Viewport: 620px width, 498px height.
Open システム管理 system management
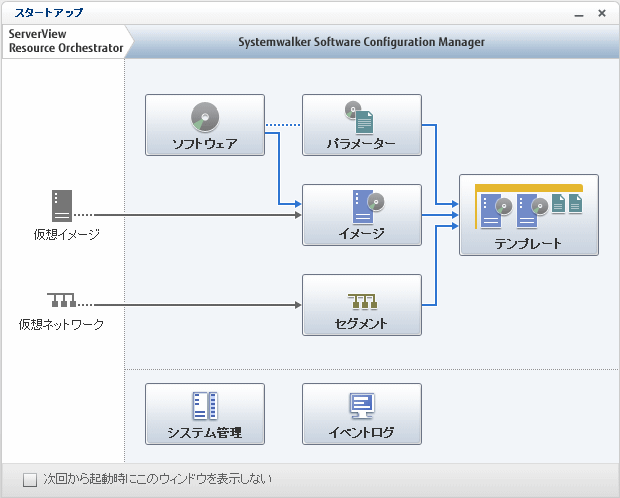pos(205,414)
